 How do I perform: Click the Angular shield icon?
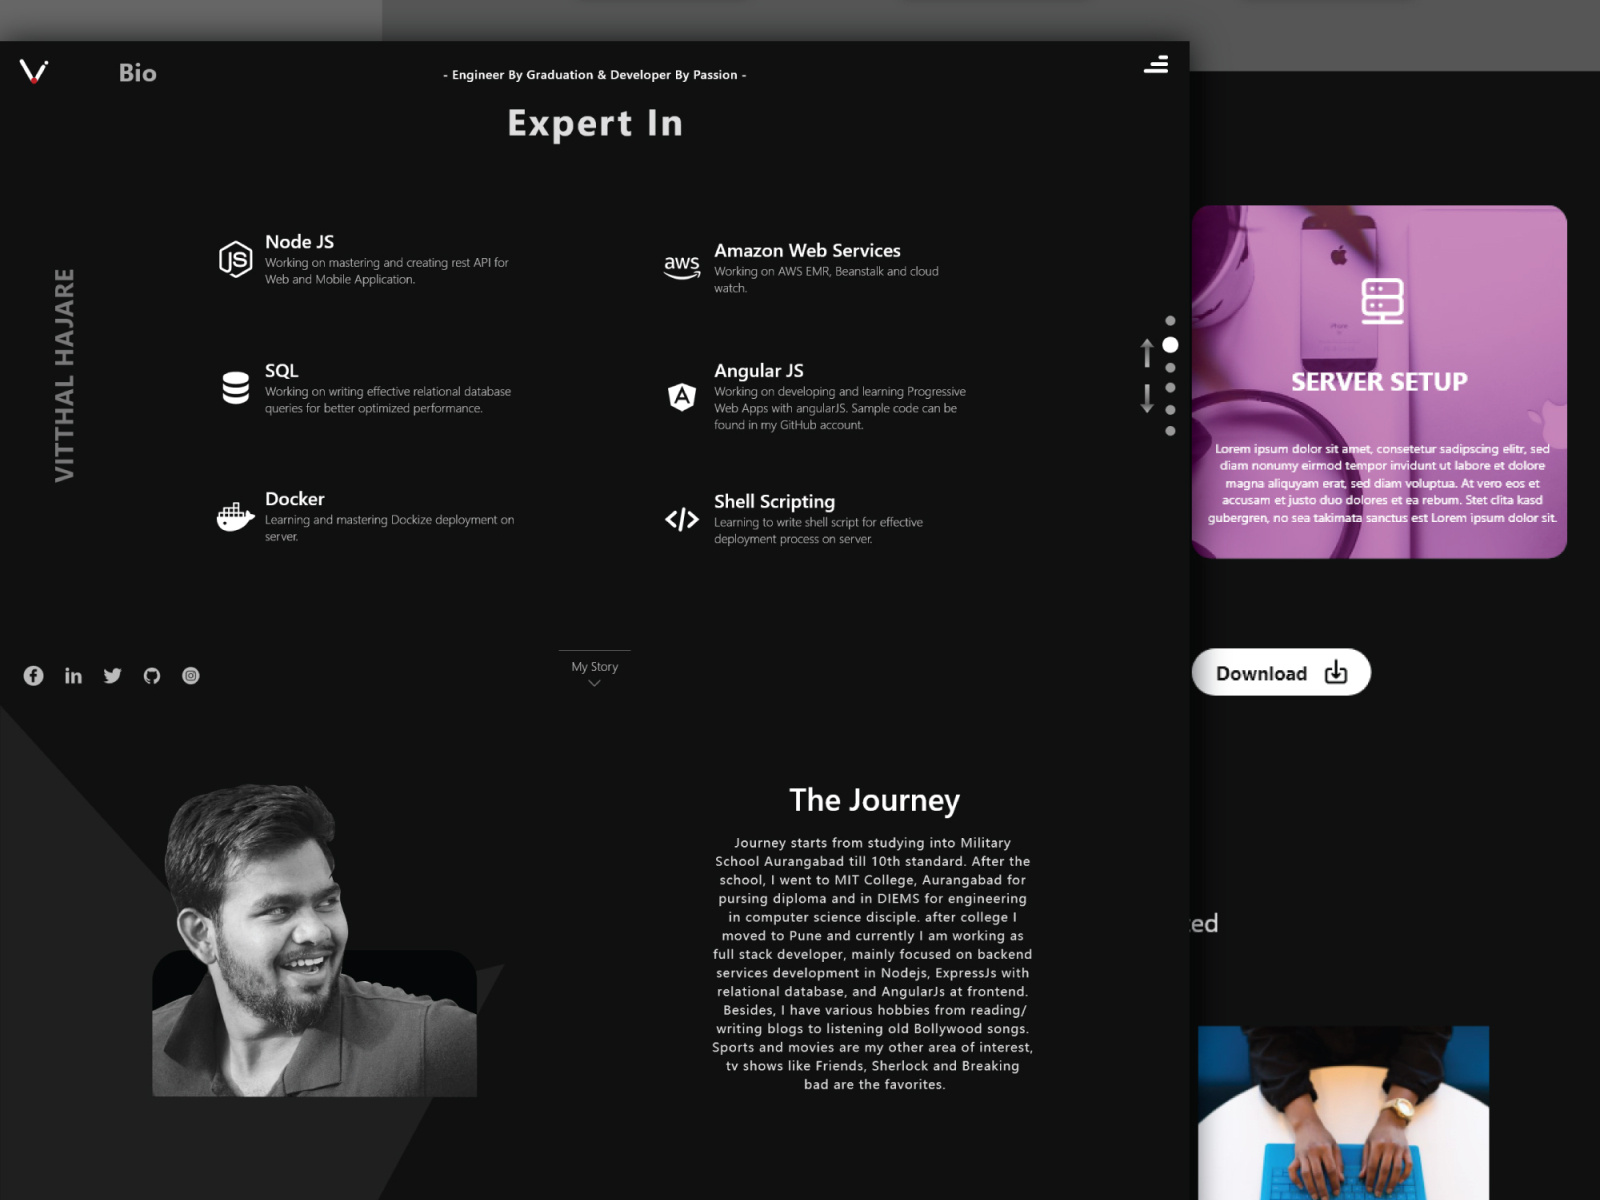coord(682,397)
